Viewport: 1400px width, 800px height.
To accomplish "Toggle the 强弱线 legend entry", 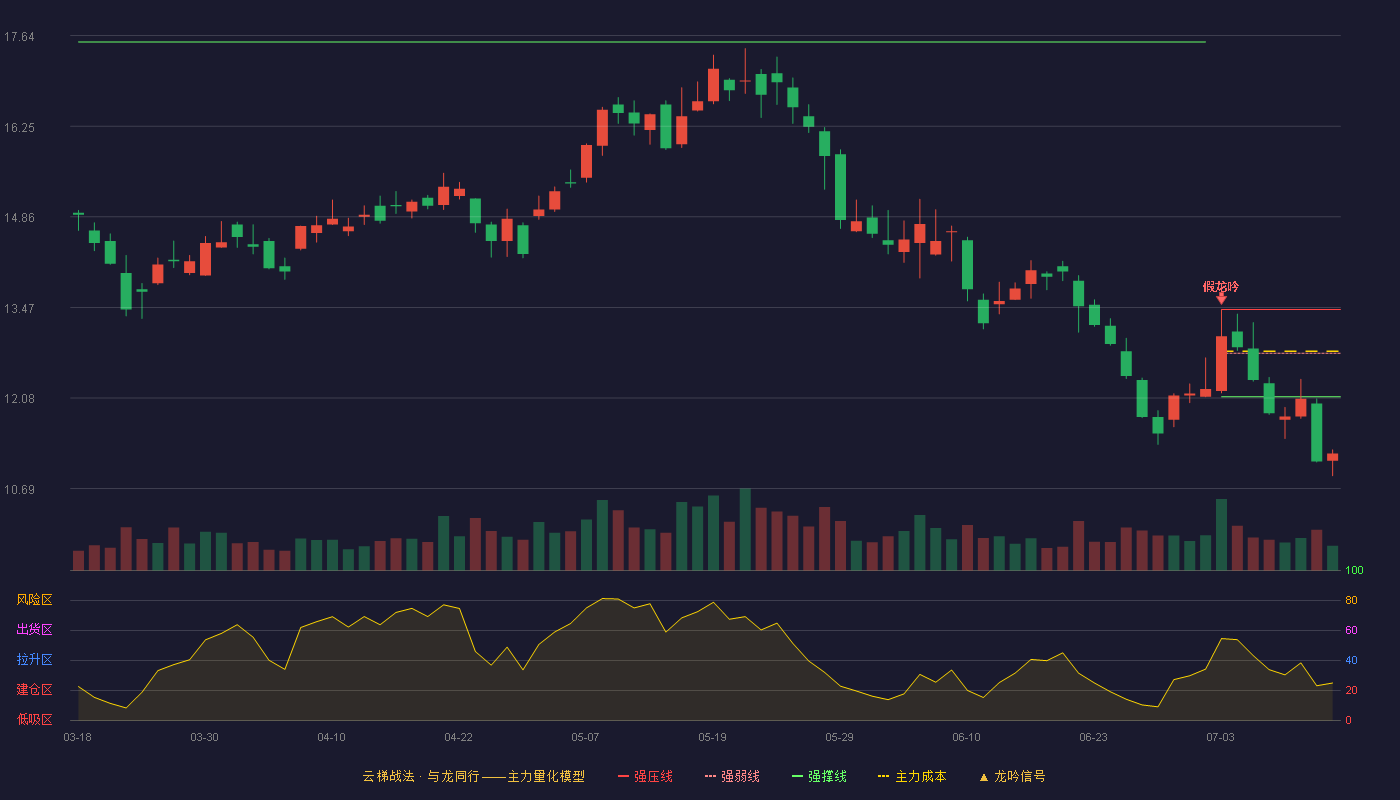I will click(x=732, y=776).
